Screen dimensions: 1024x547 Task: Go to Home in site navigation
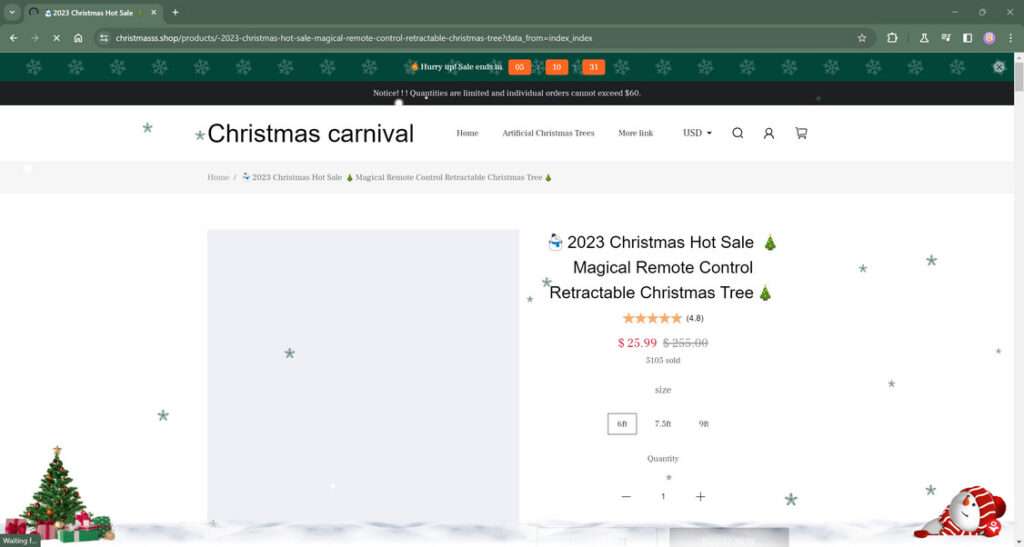click(x=467, y=133)
